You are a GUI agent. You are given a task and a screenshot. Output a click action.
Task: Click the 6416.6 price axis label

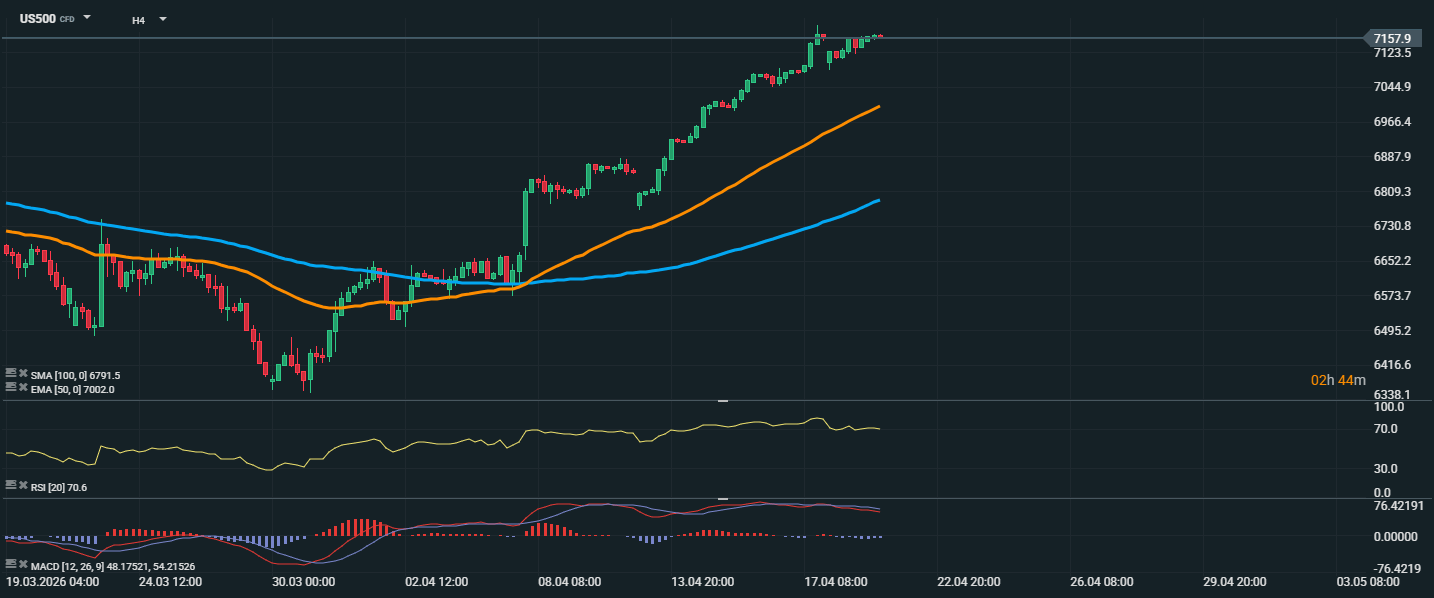point(1392,365)
